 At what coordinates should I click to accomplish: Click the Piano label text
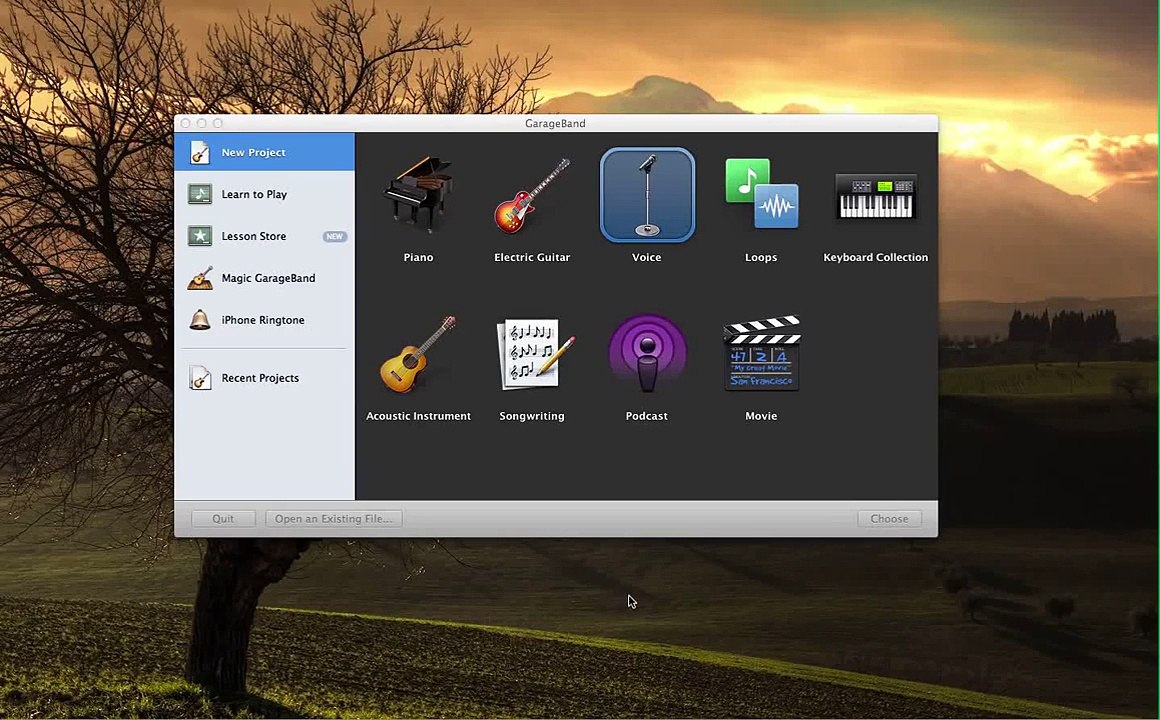tap(418, 258)
